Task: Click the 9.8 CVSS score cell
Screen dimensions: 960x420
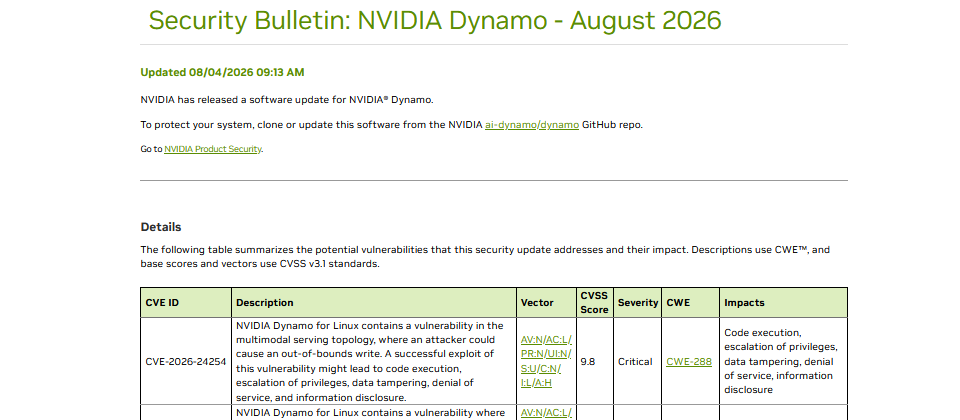Action: click(x=594, y=361)
